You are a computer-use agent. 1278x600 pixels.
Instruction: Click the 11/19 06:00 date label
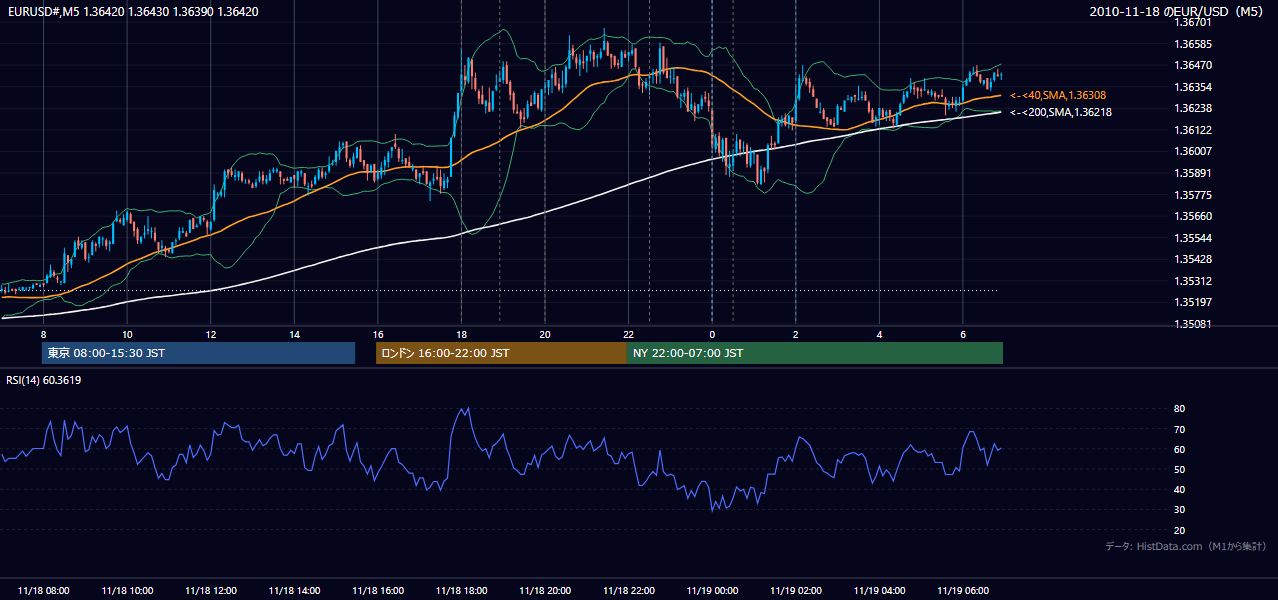962,591
